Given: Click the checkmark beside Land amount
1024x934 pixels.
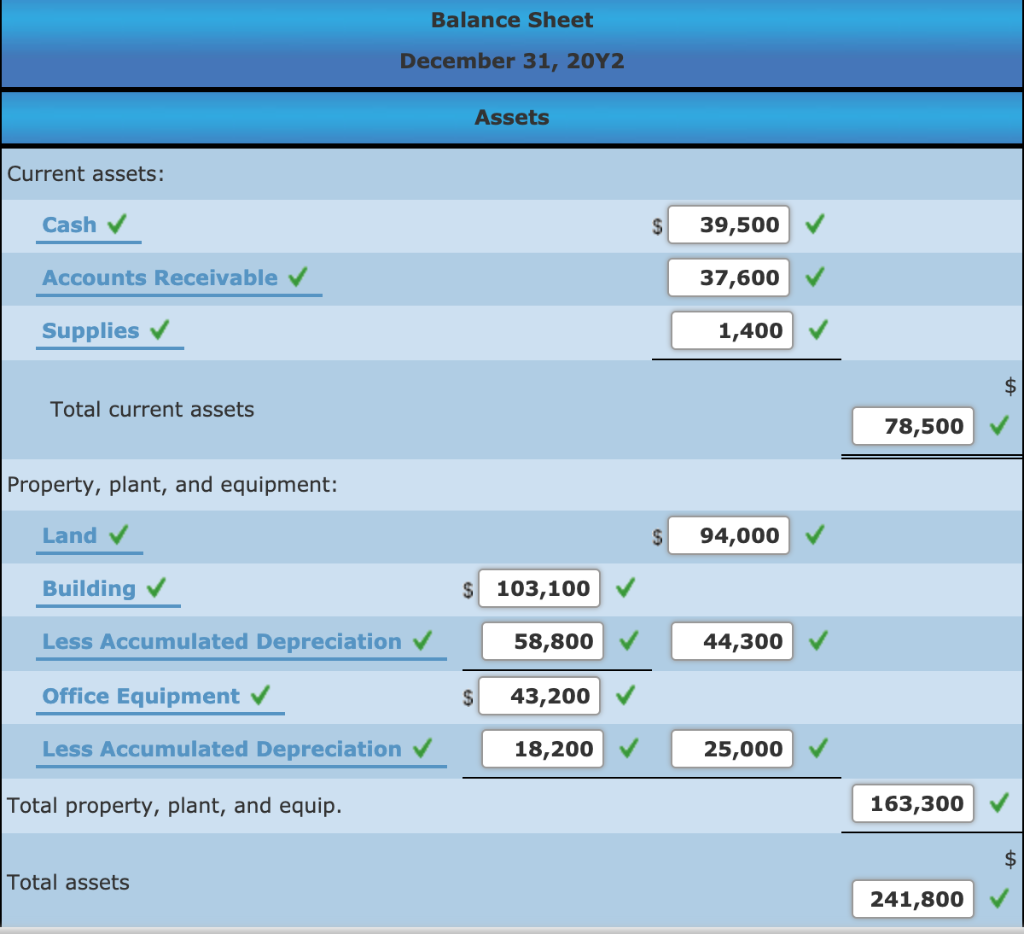Looking at the screenshot, I should point(814,535).
